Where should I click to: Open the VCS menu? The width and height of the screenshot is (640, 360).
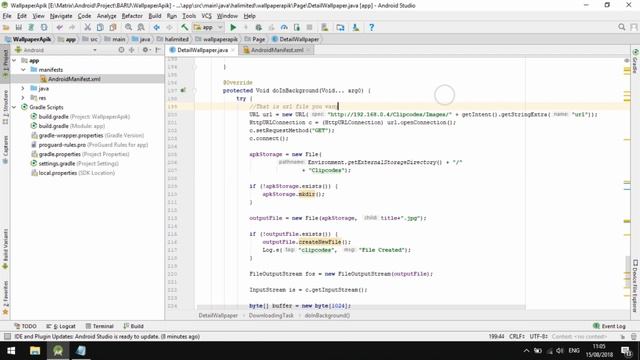pyautogui.click(x=207, y=16)
